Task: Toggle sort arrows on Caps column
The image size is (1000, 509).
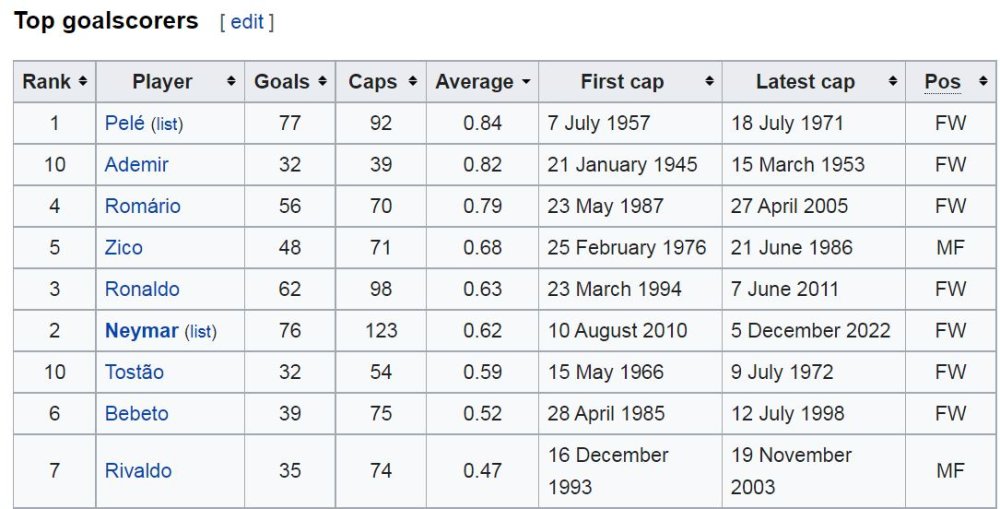Action: (413, 82)
